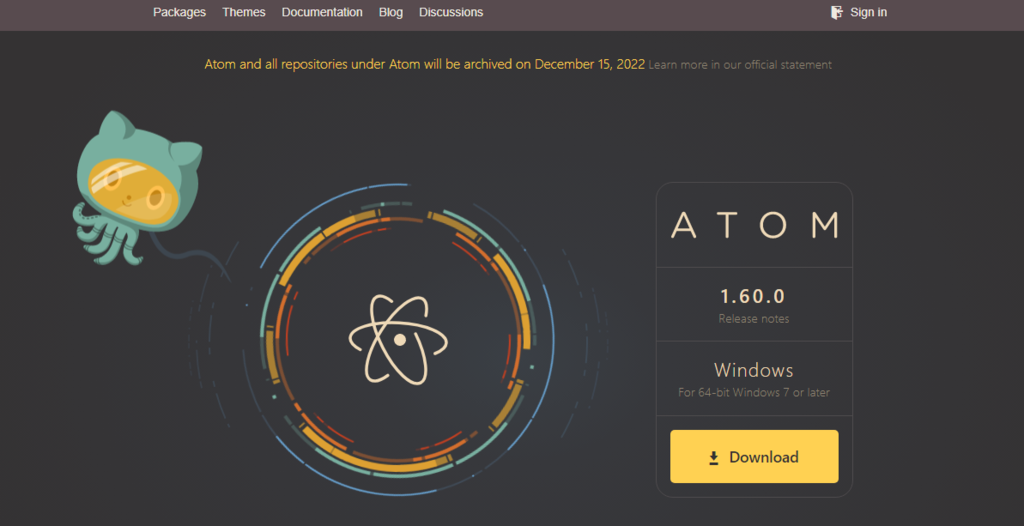The image size is (1024, 526).
Task: Open Documentation from the top navigation
Action: coord(322,12)
